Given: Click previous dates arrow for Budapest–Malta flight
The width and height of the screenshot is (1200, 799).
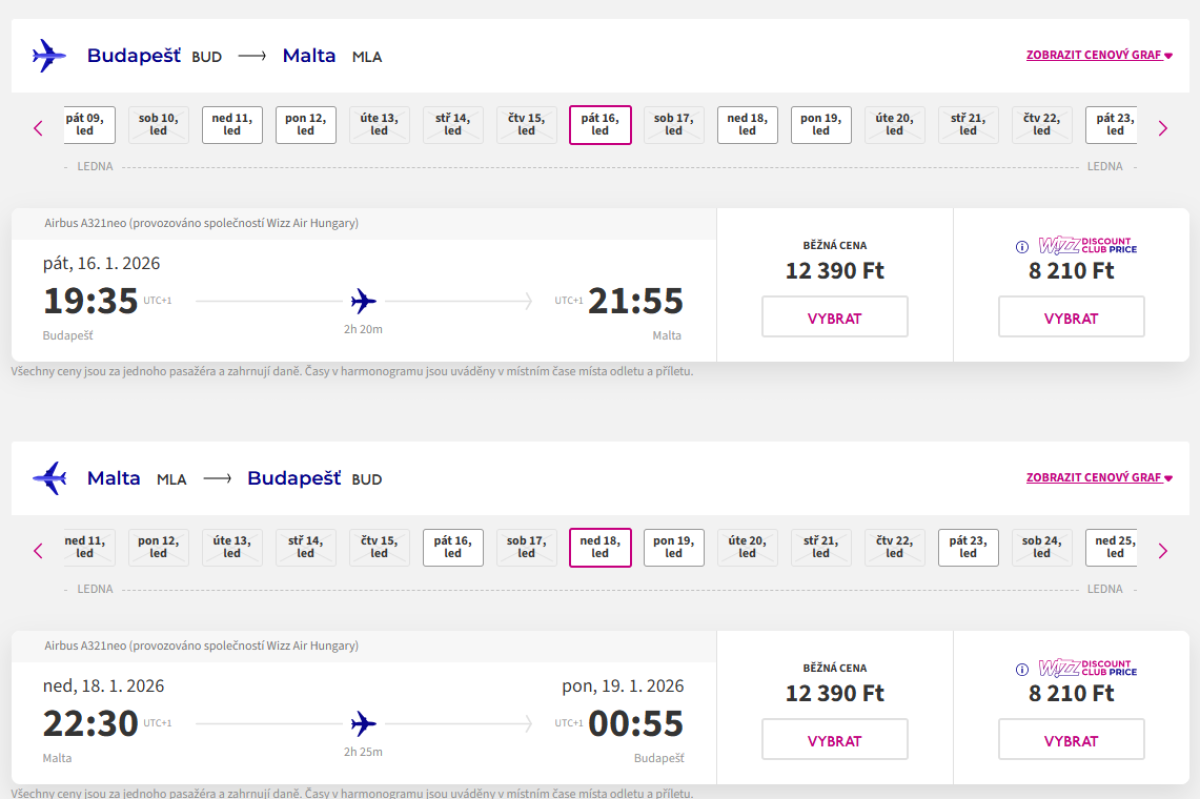Looking at the screenshot, I should coord(39,128).
